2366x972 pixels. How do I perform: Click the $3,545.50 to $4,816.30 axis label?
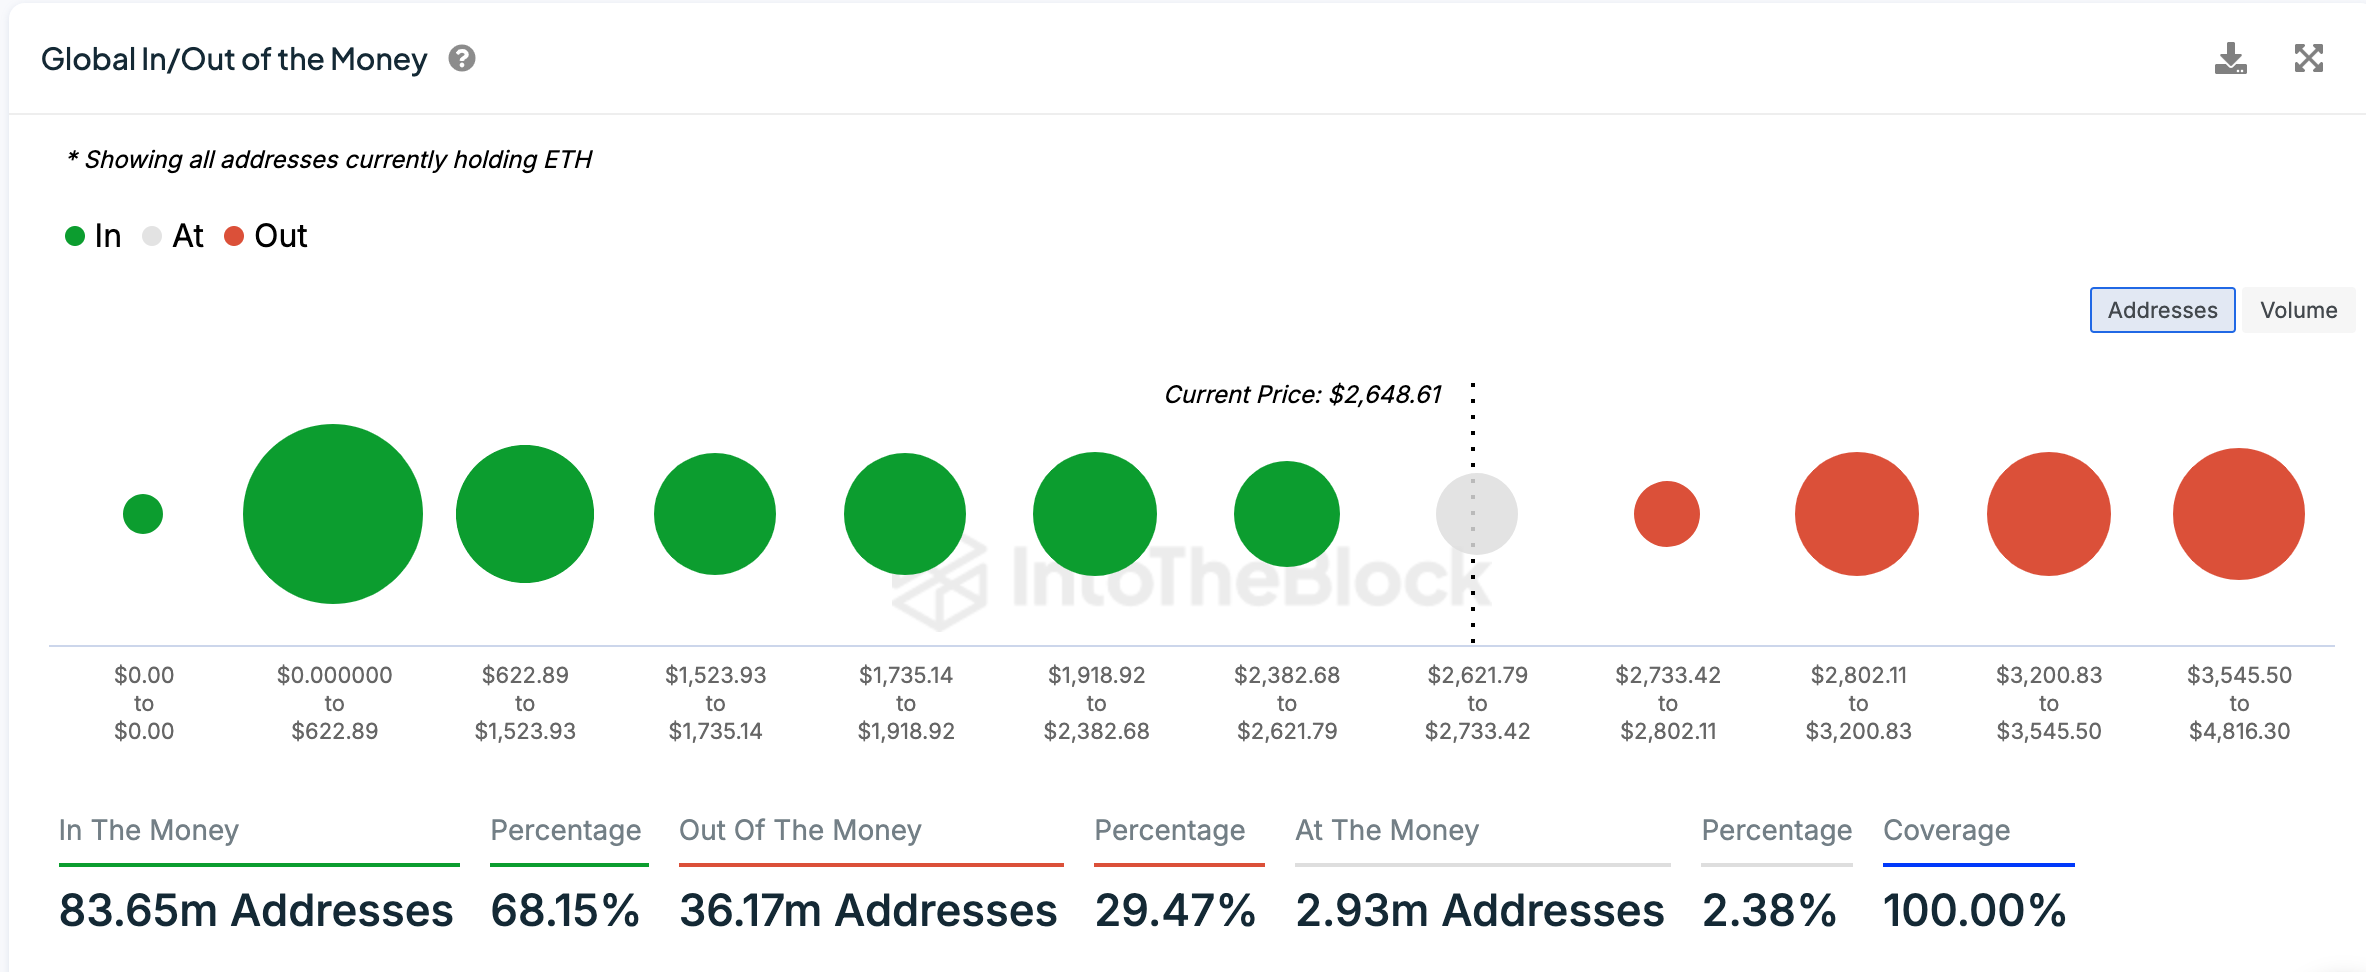pos(2239,703)
